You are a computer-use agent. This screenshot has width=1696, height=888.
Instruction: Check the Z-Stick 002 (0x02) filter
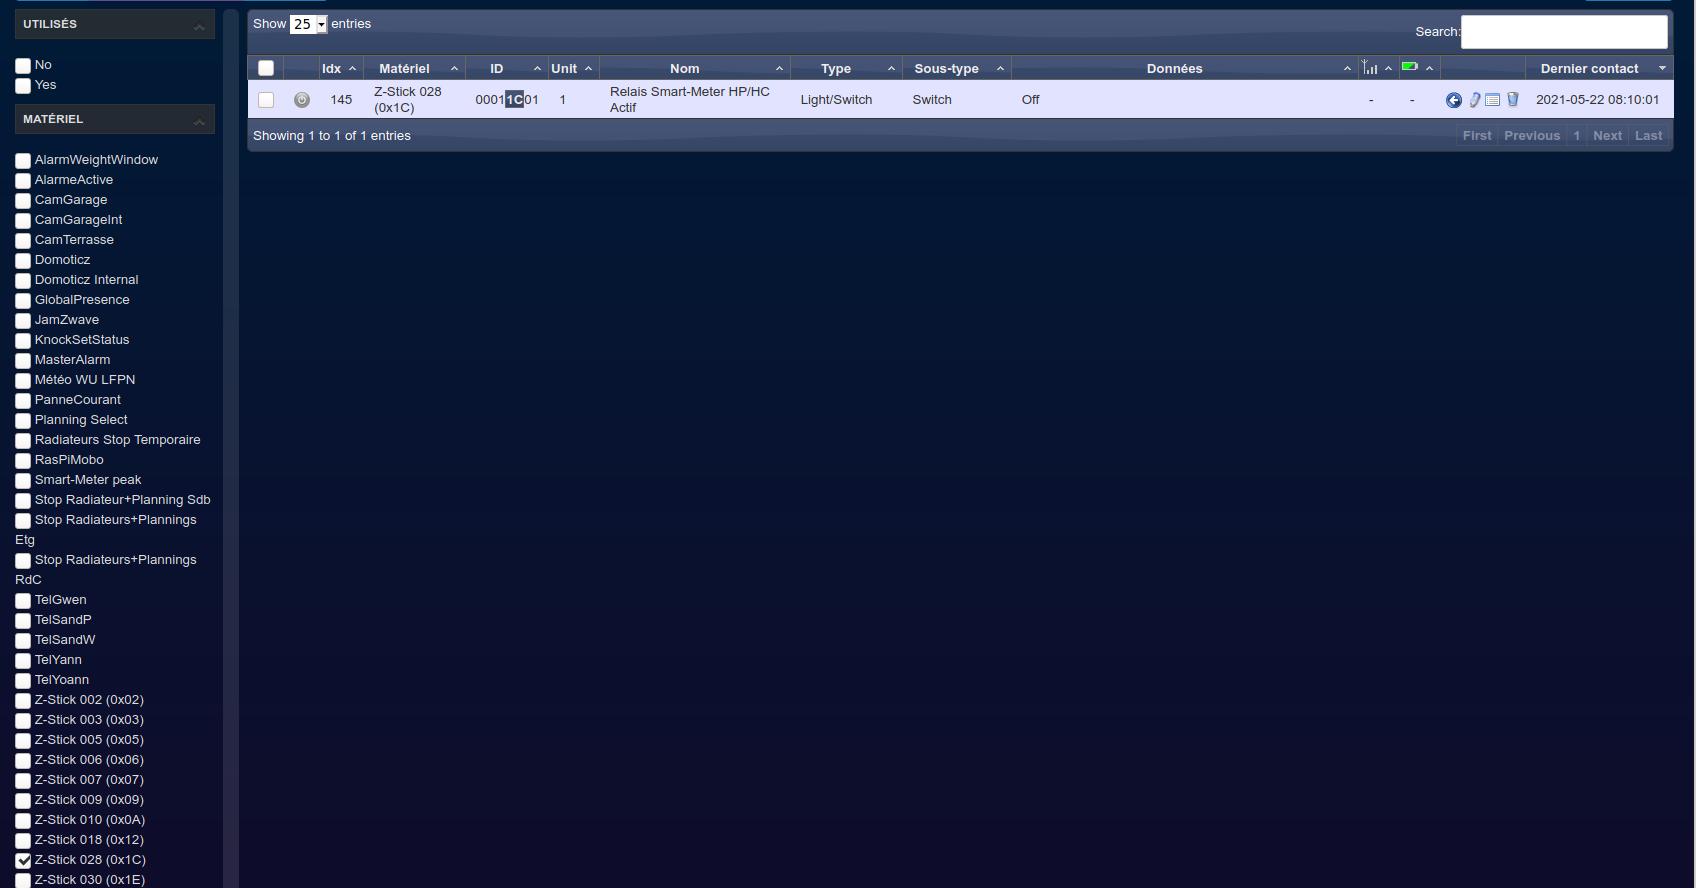tap(23, 701)
